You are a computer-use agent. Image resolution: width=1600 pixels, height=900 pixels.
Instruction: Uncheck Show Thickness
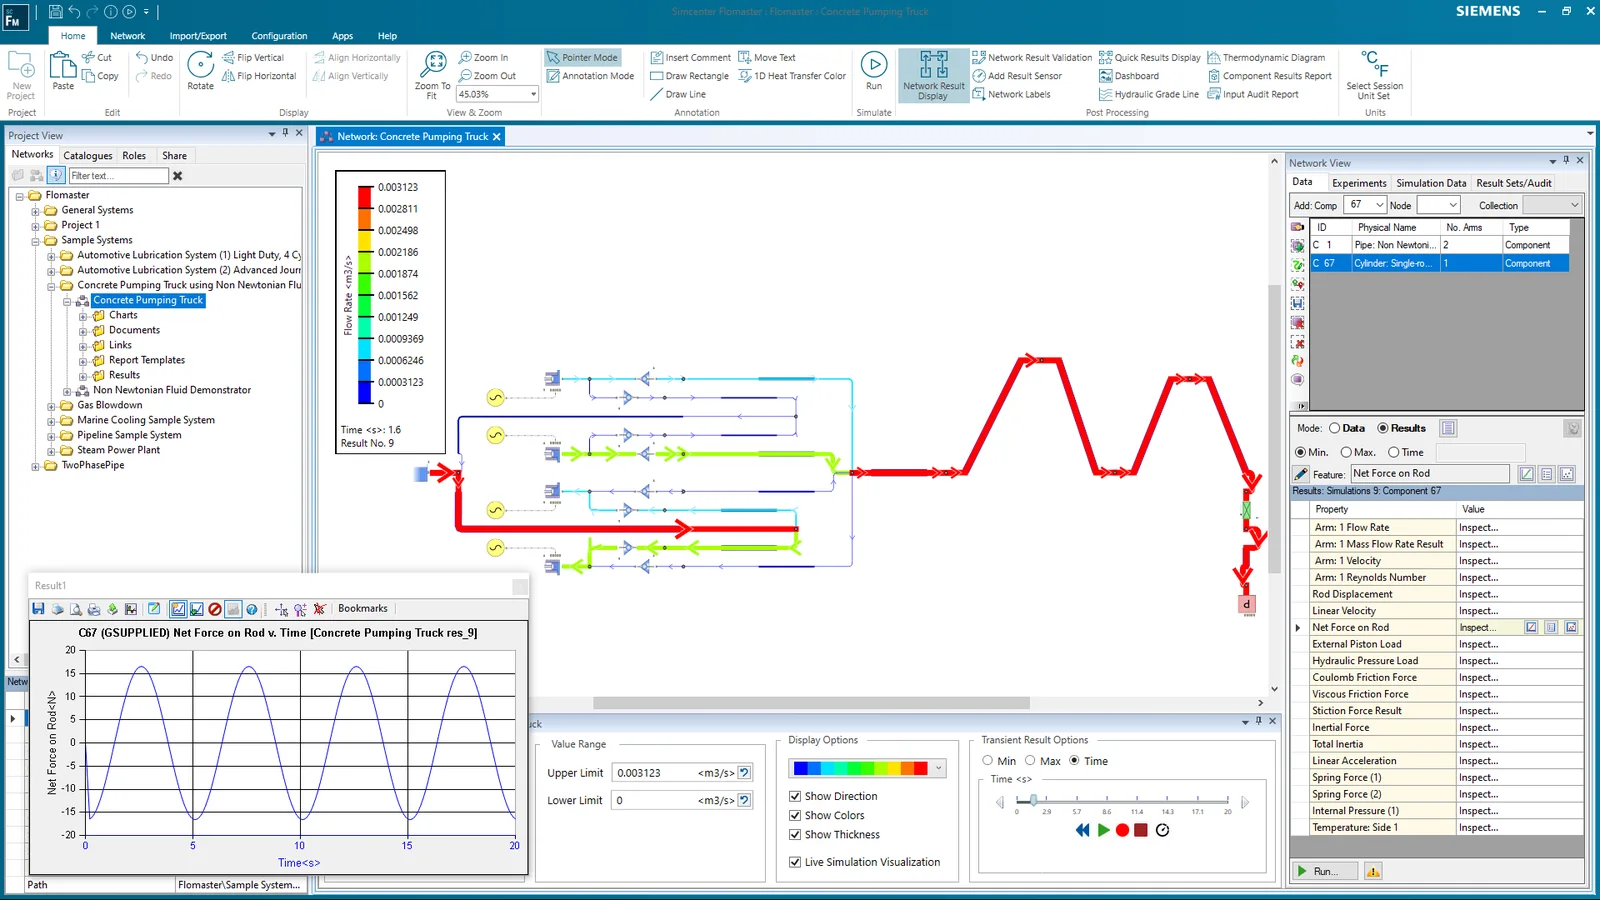[795, 834]
